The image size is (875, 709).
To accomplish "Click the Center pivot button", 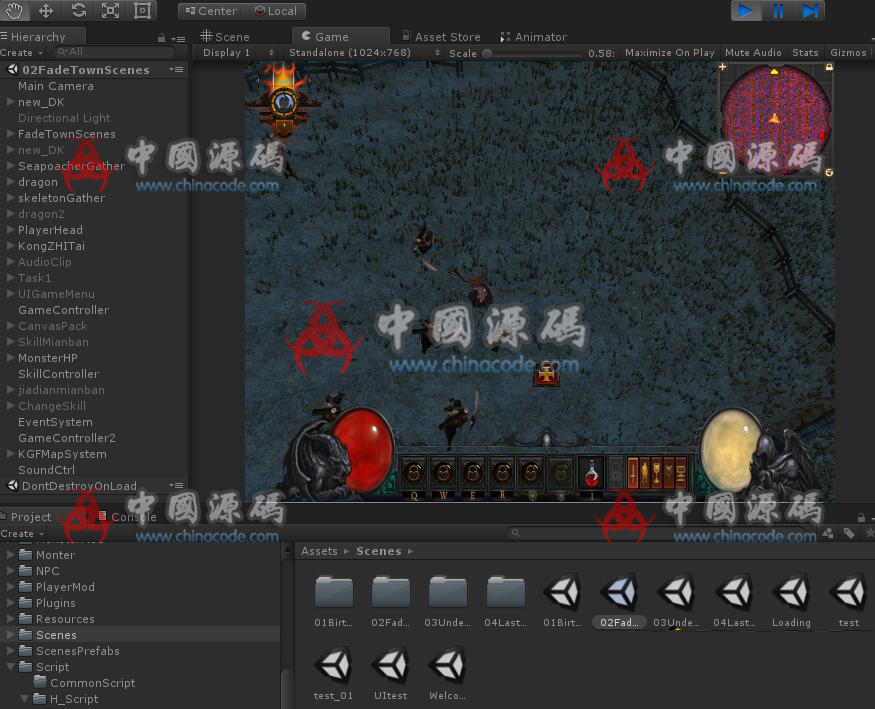I will point(211,11).
